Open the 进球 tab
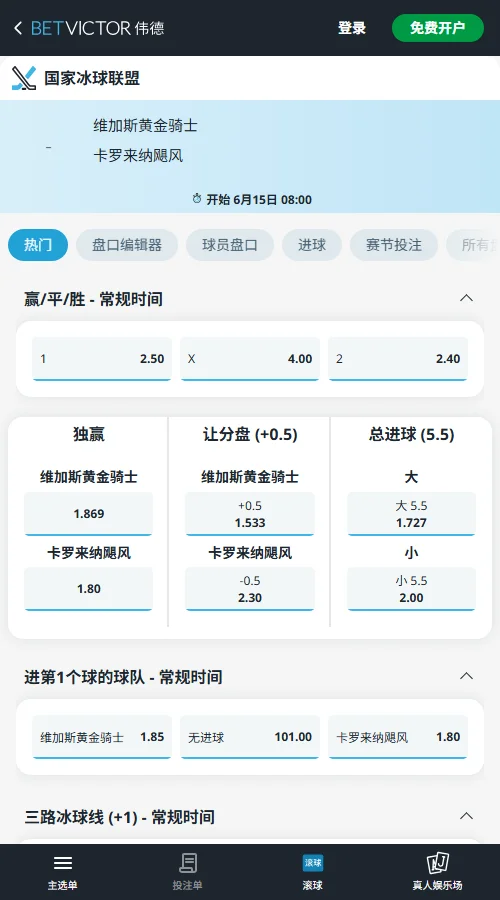This screenshot has width=500, height=900. pyautogui.click(x=312, y=245)
